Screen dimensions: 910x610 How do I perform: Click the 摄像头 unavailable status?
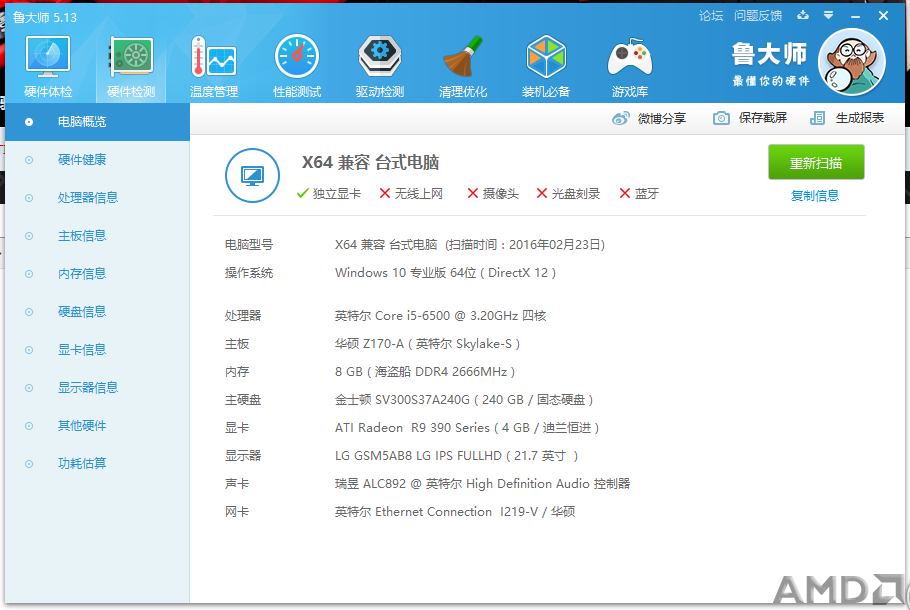click(x=493, y=194)
